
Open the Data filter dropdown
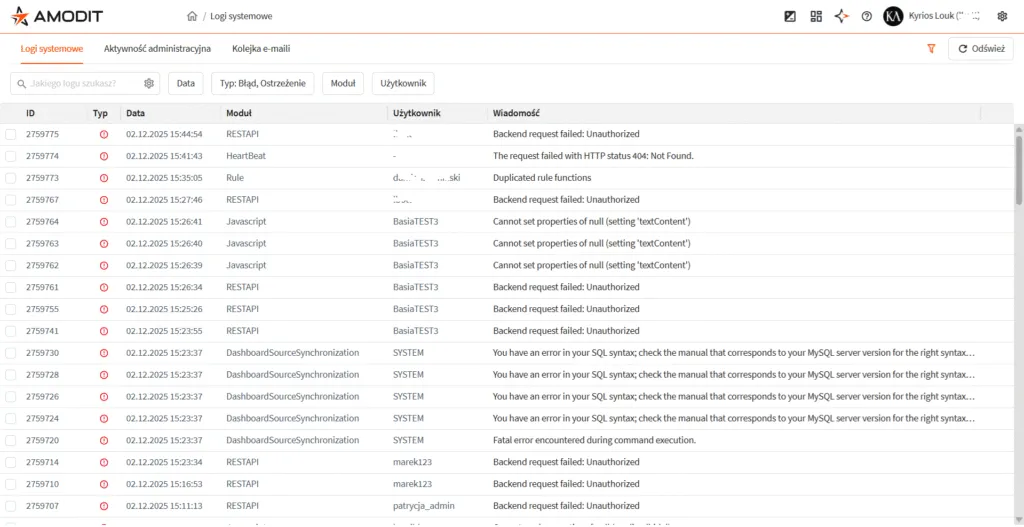pyautogui.click(x=185, y=84)
